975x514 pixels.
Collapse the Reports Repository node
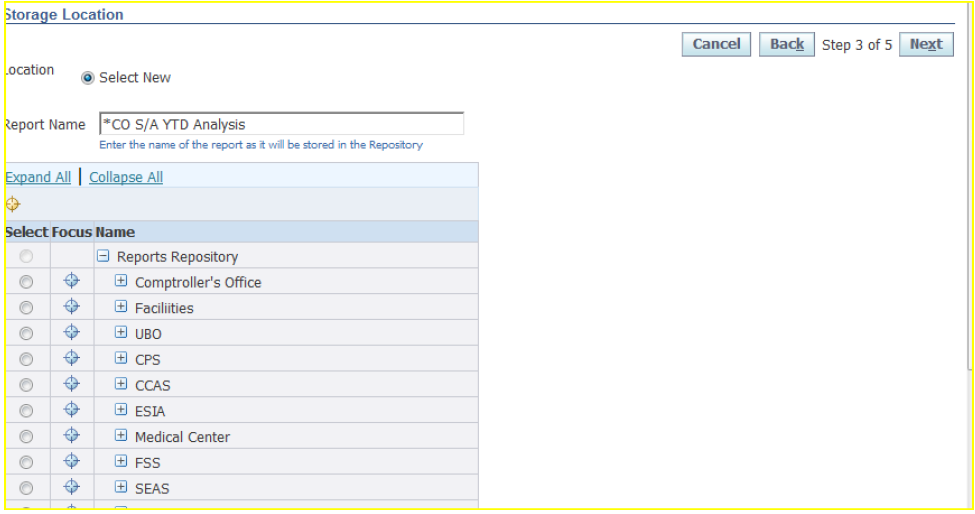pyautogui.click(x=103, y=255)
